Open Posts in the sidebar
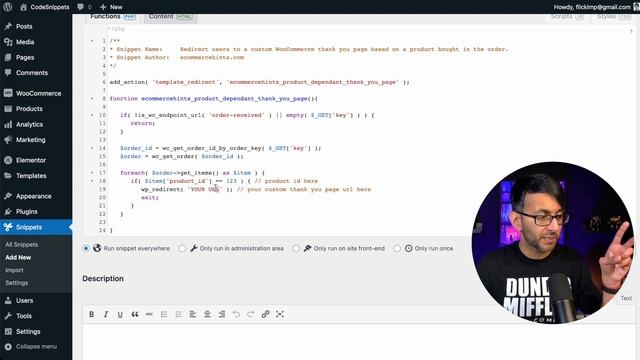This screenshot has height=360, width=640. click(x=24, y=27)
